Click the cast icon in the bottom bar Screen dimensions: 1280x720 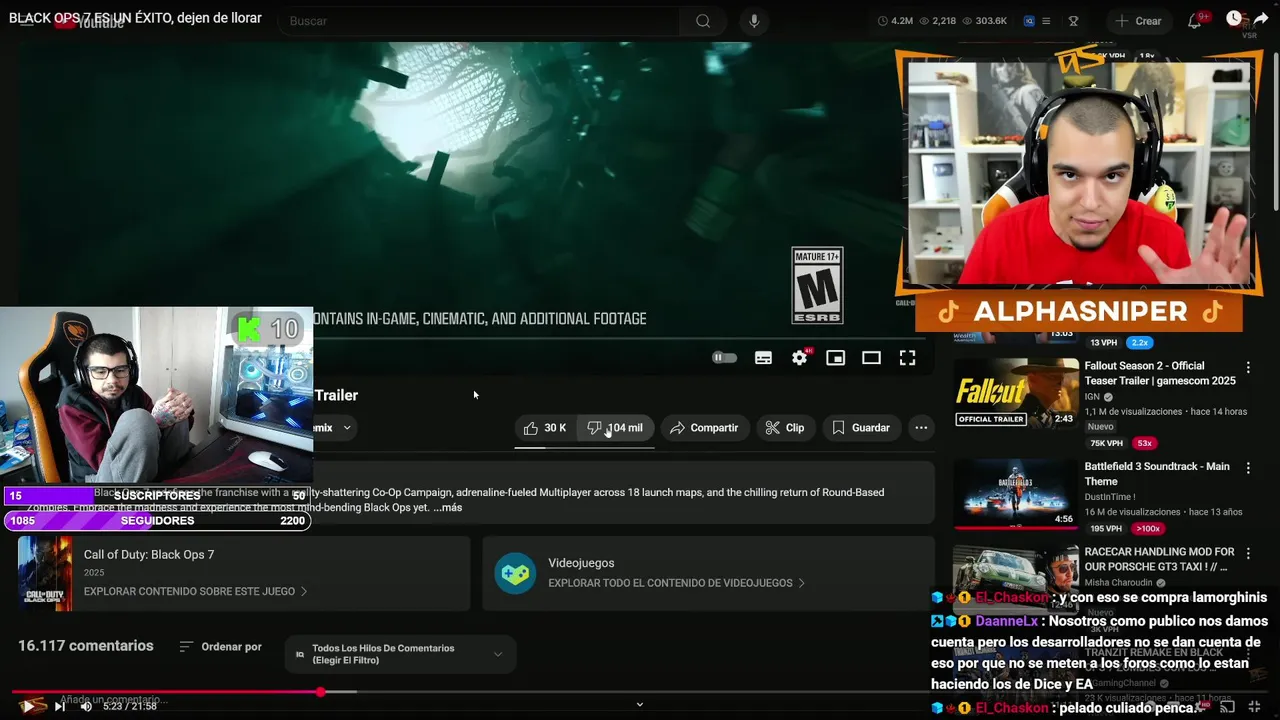tap(1227, 707)
